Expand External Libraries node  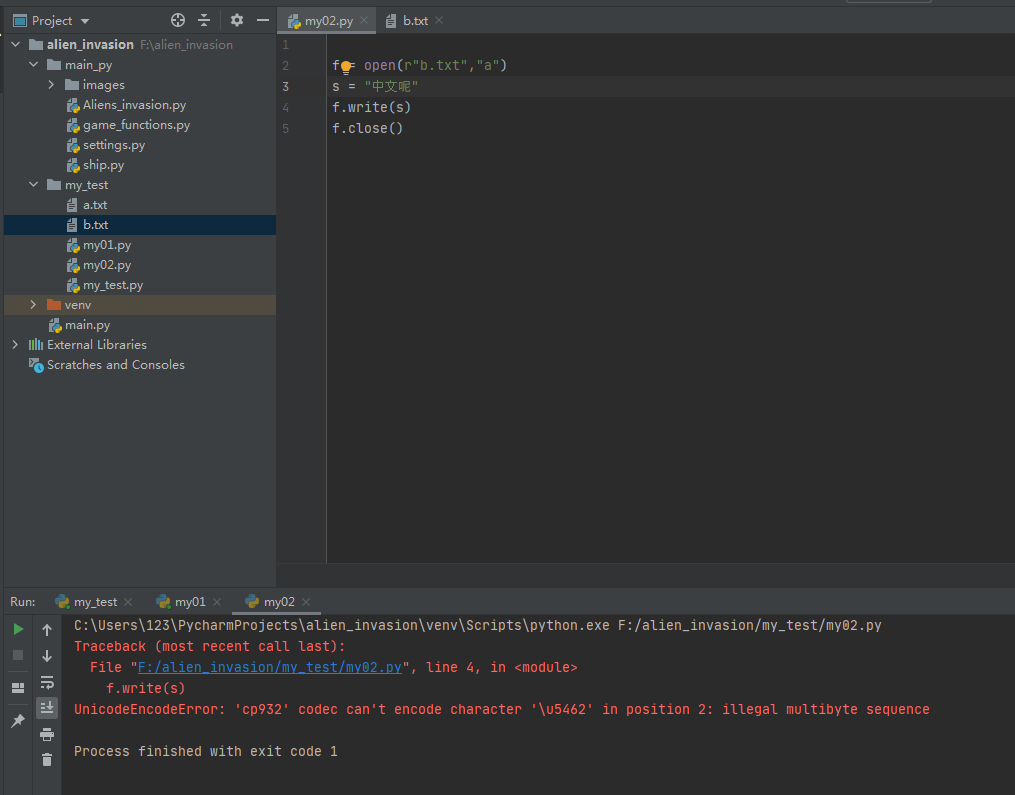pos(16,344)
